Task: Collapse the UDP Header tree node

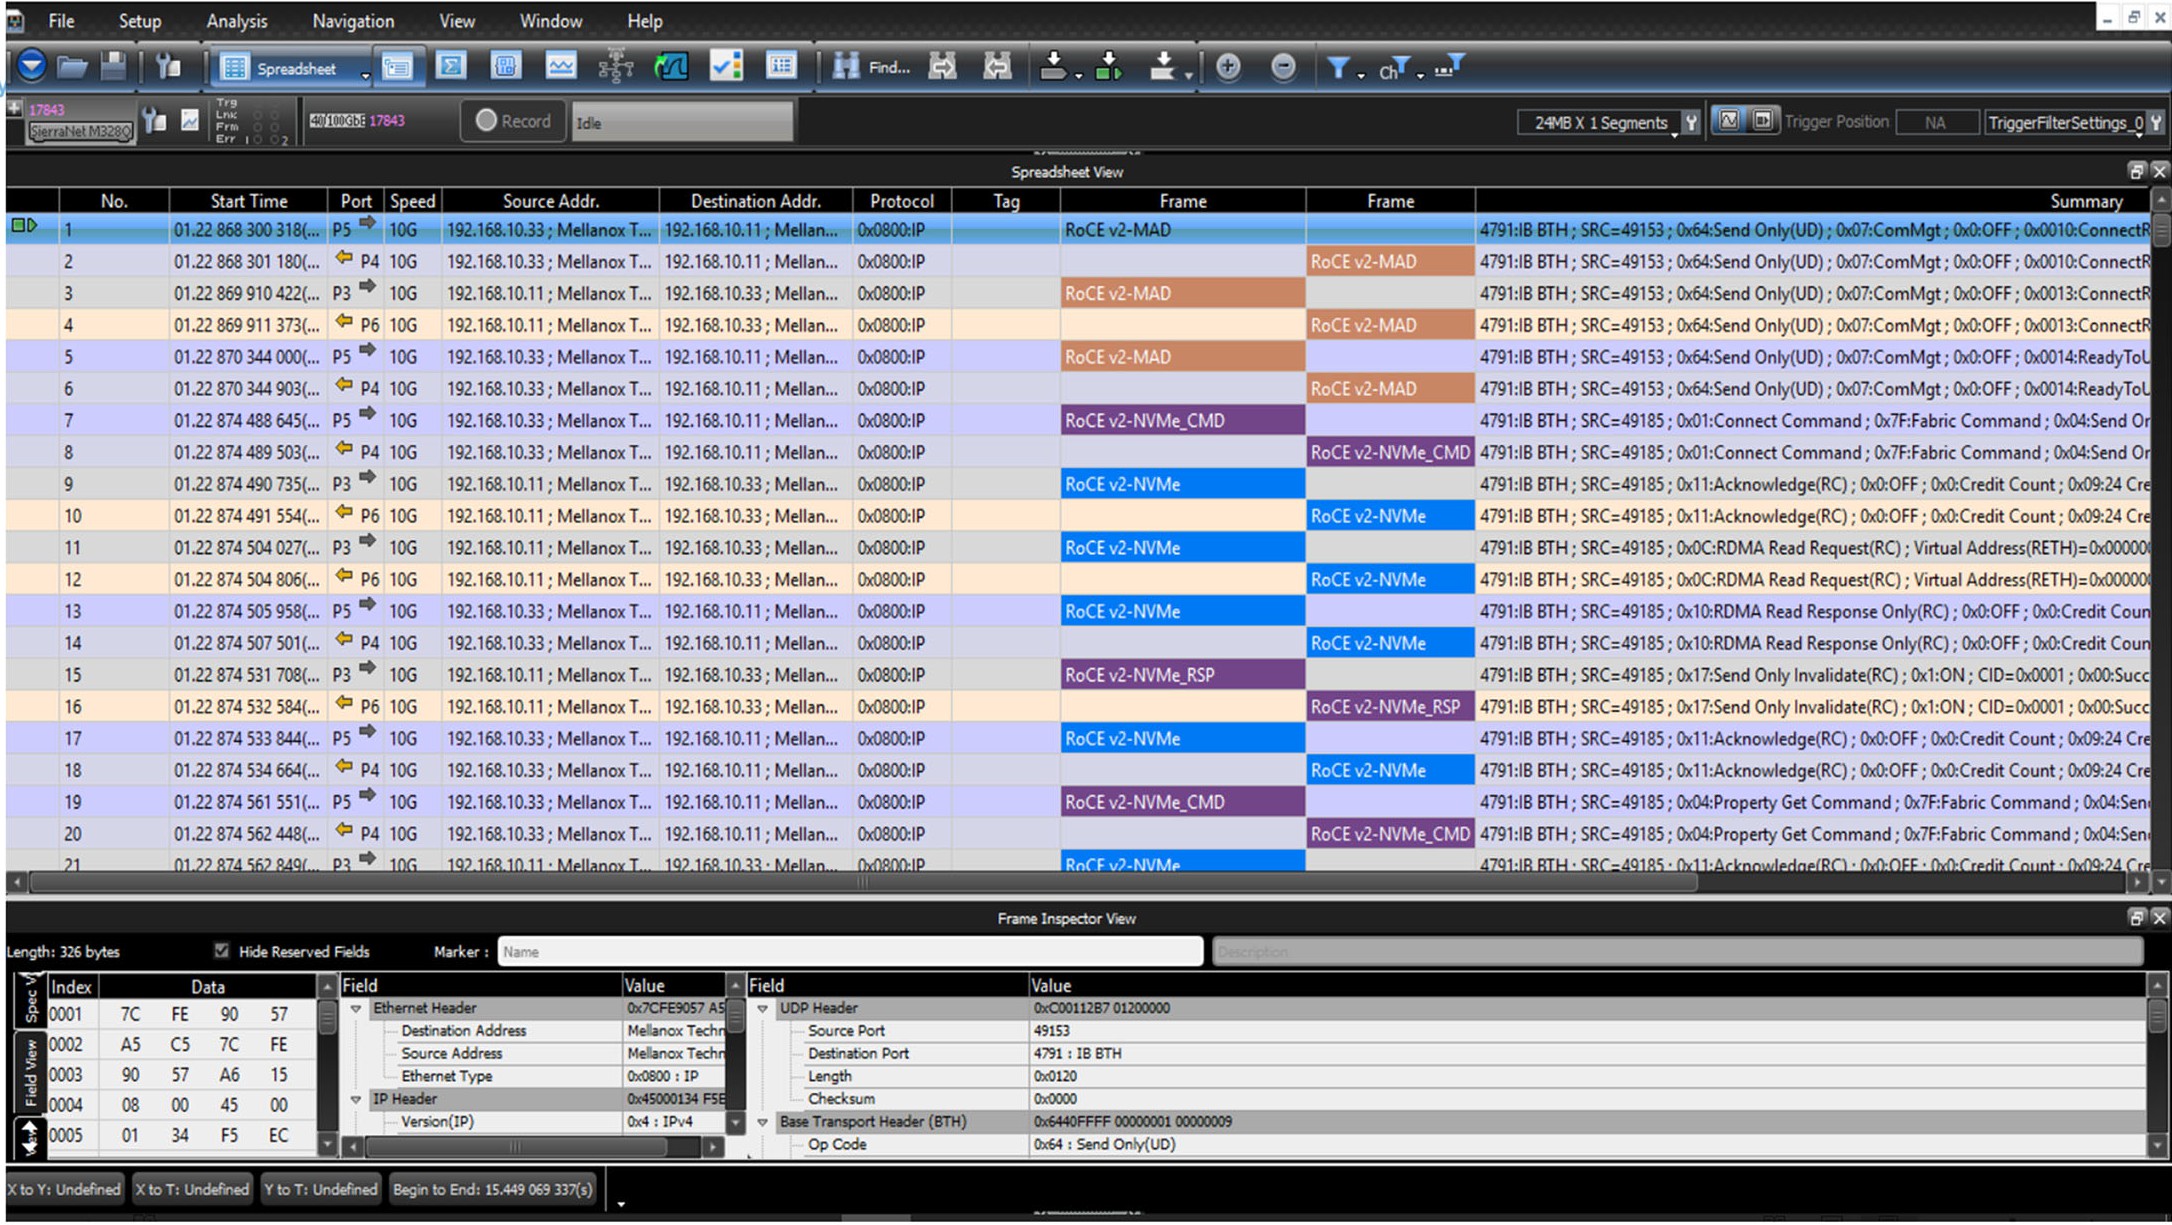Action: pyautogui.click(x=762, y=1009)
